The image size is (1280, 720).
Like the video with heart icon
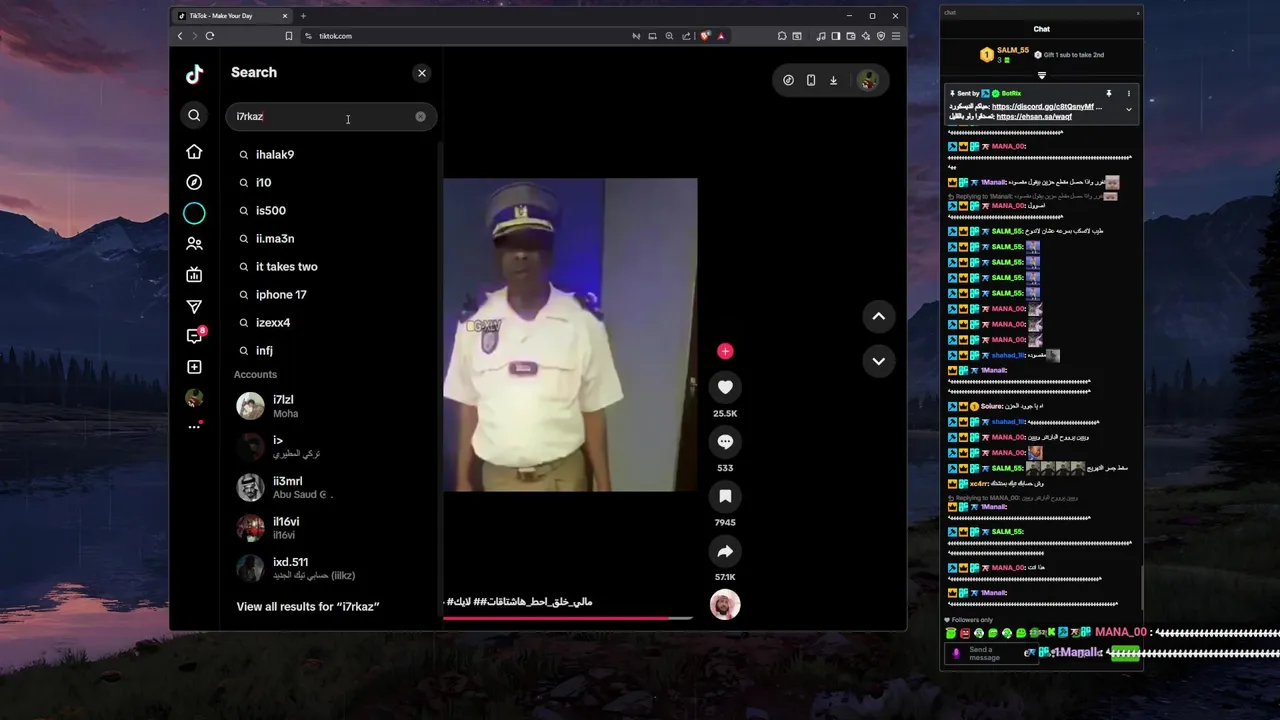[725, 387]
